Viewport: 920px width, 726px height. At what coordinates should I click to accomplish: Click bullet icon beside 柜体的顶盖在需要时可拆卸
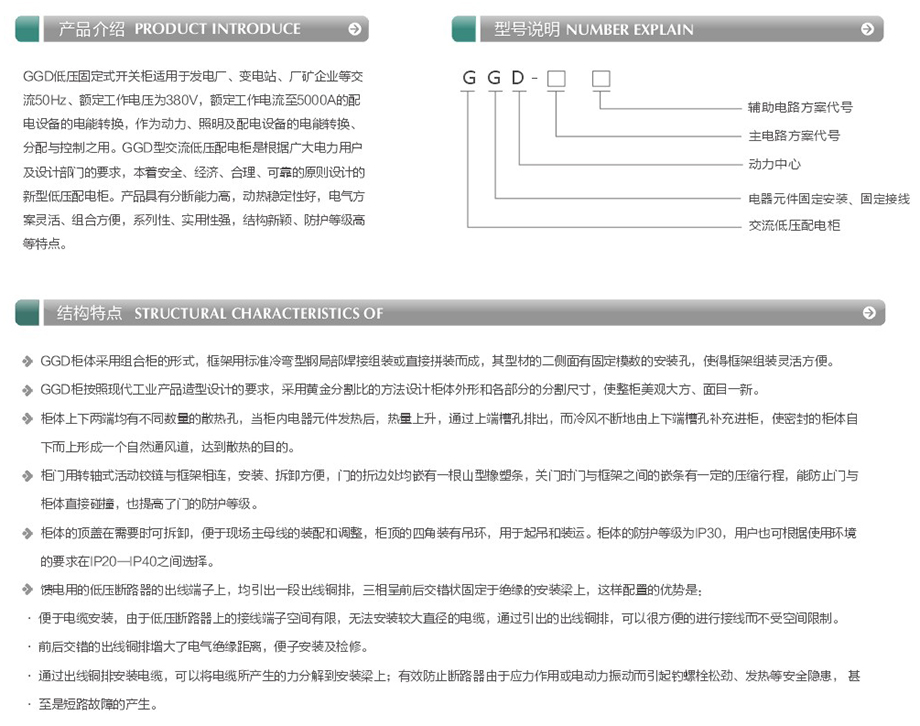coord(27,533)
